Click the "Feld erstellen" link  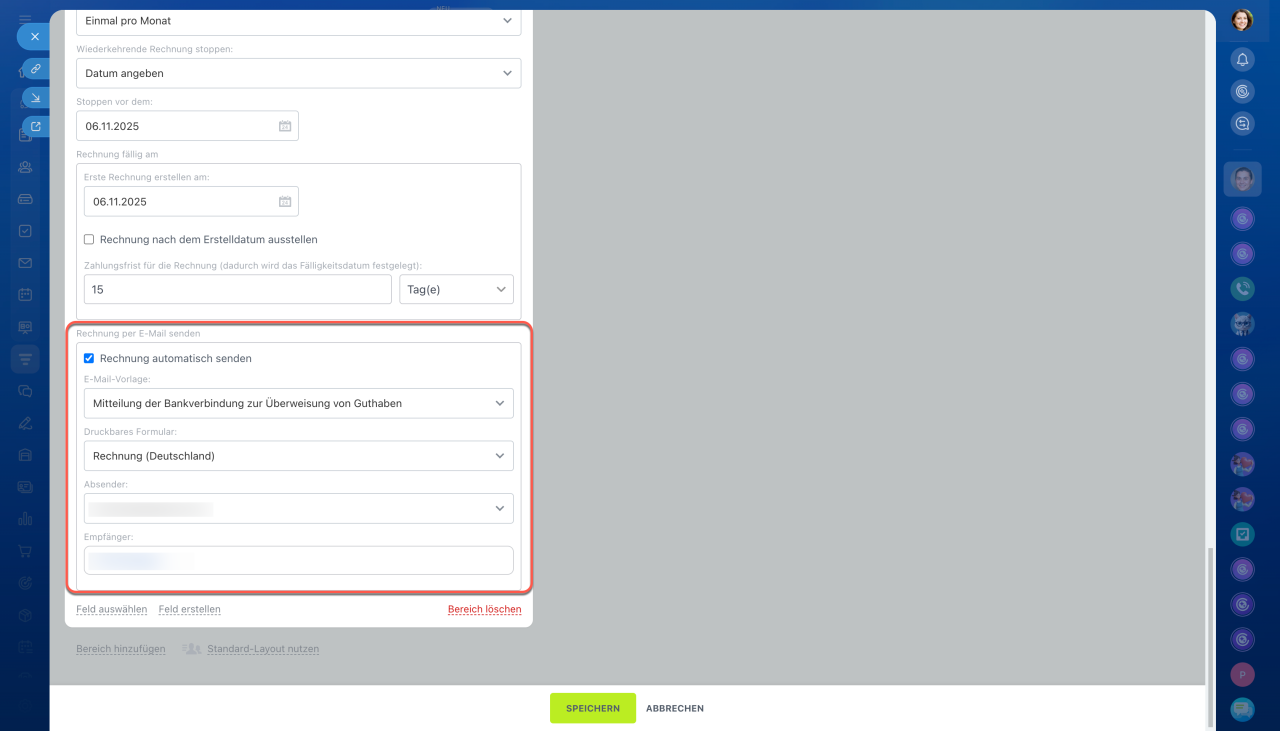(x=190, y=609)
